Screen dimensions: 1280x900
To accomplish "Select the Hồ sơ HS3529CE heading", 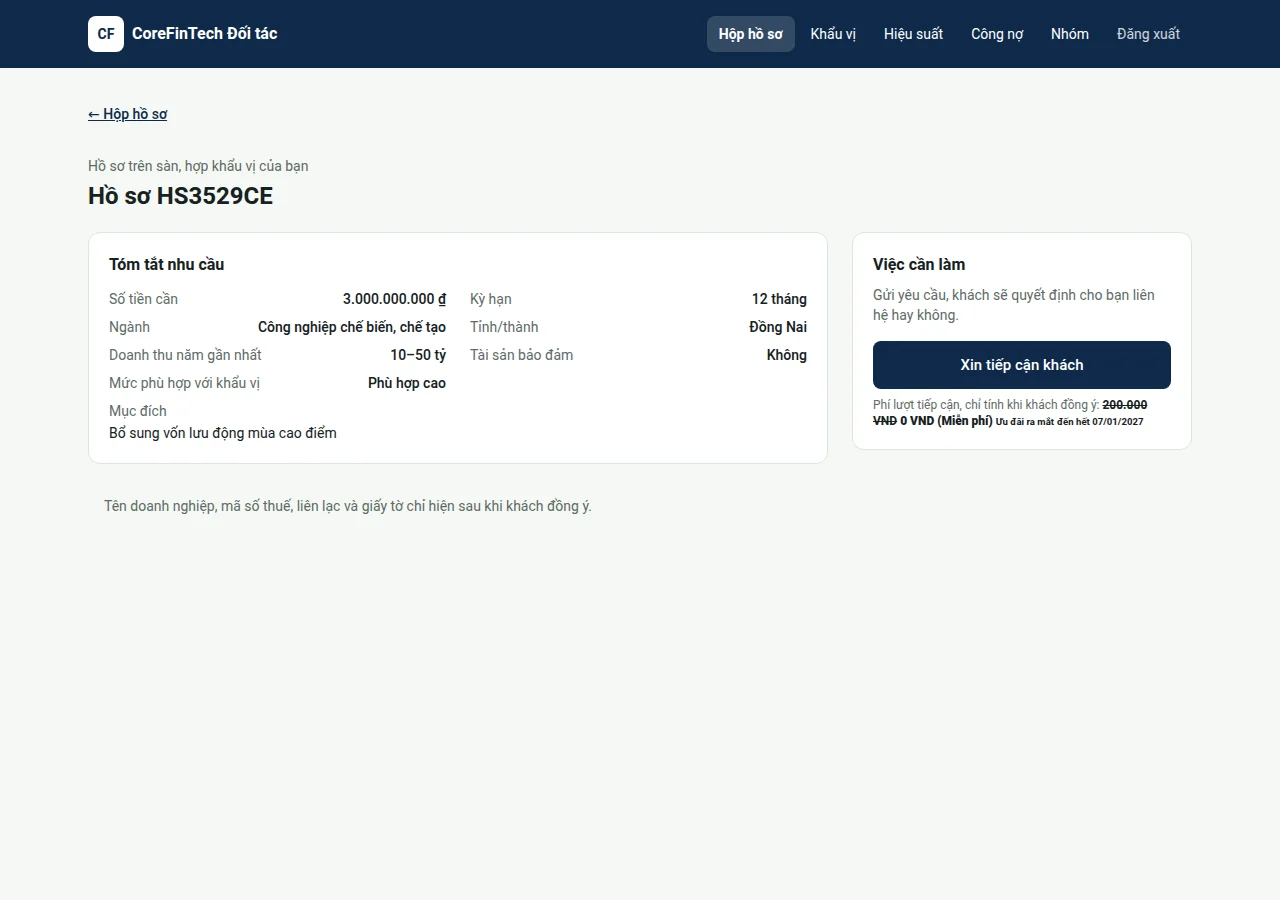I will 180,196.
